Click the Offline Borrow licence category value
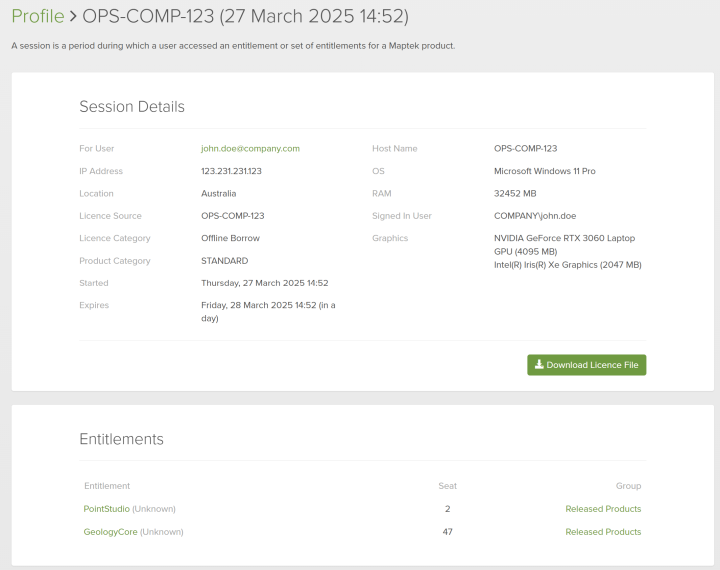Screen dimensions: 720x570 point(230,238)
